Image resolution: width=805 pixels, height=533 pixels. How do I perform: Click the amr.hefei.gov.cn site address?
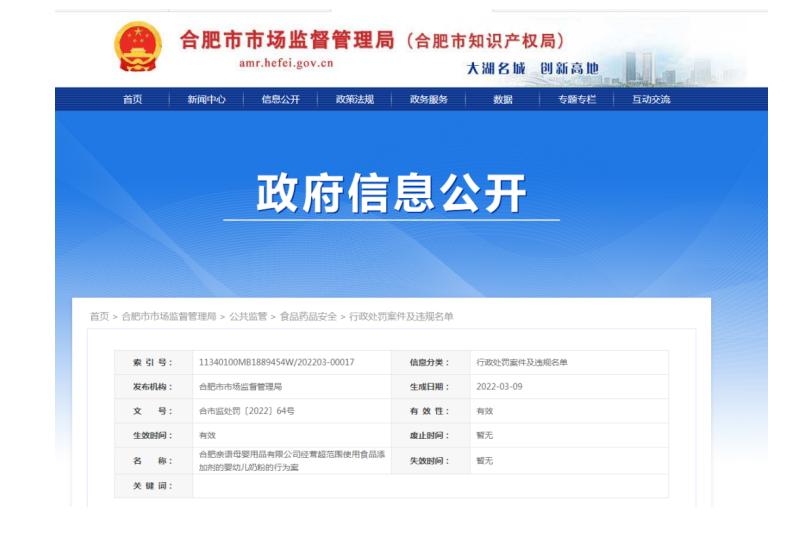tap(286, 63)
